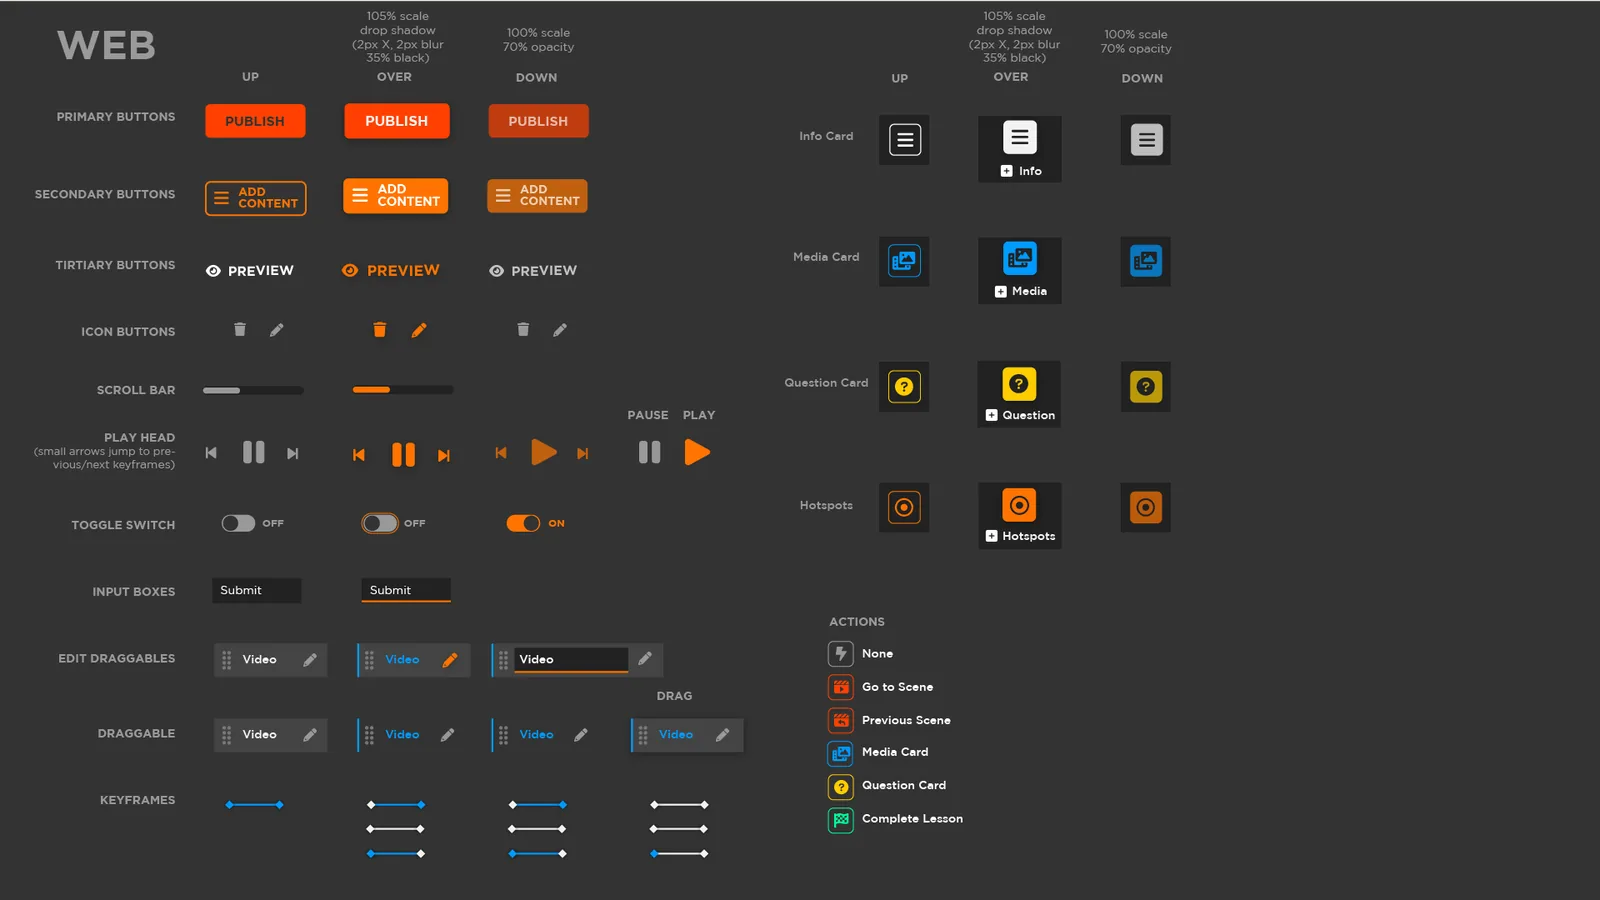Click the OVER state PUBLISH button
1600x900 pixels.
(397, 121)
